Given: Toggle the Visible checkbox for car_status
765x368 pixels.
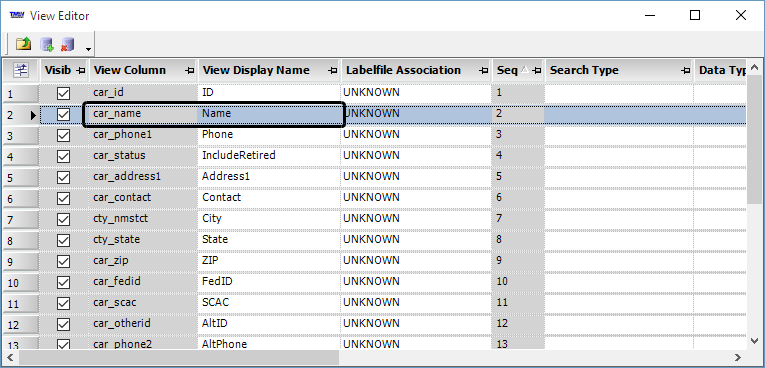Looking at the screenshot, I should [63, 156].
